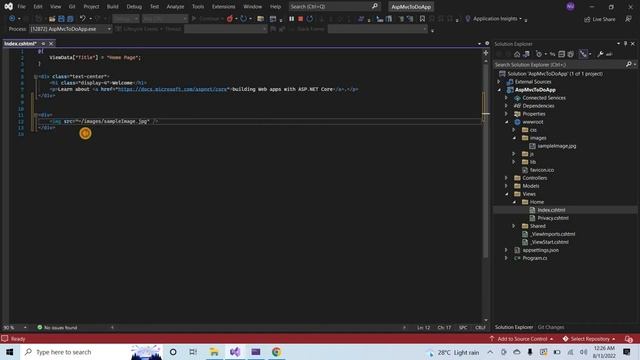Switch to Solution Explorer bottom tab
This screenshot has width=640, height=360.
[513, 327]
